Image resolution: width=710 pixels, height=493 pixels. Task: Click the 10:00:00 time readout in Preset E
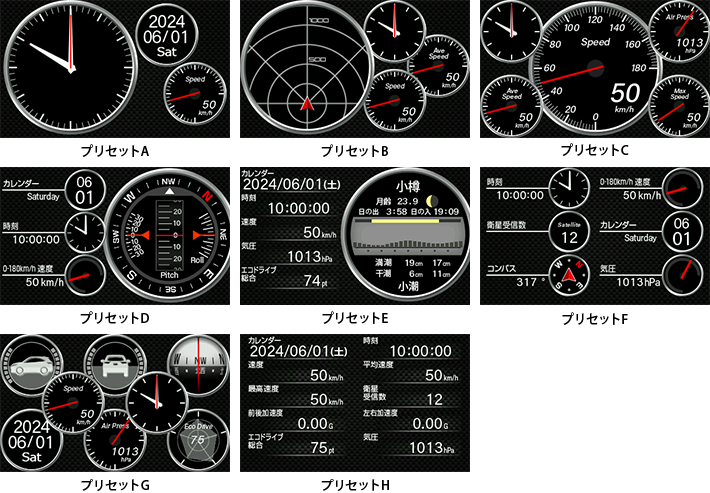pos(300,209)
